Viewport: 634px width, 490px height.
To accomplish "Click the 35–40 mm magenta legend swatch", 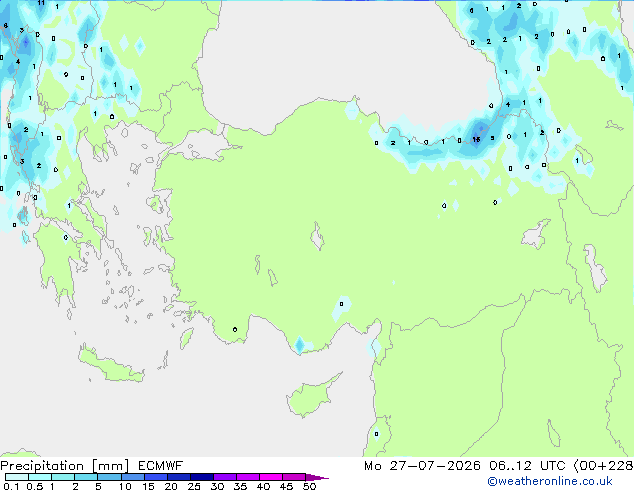I will (248, 477).
